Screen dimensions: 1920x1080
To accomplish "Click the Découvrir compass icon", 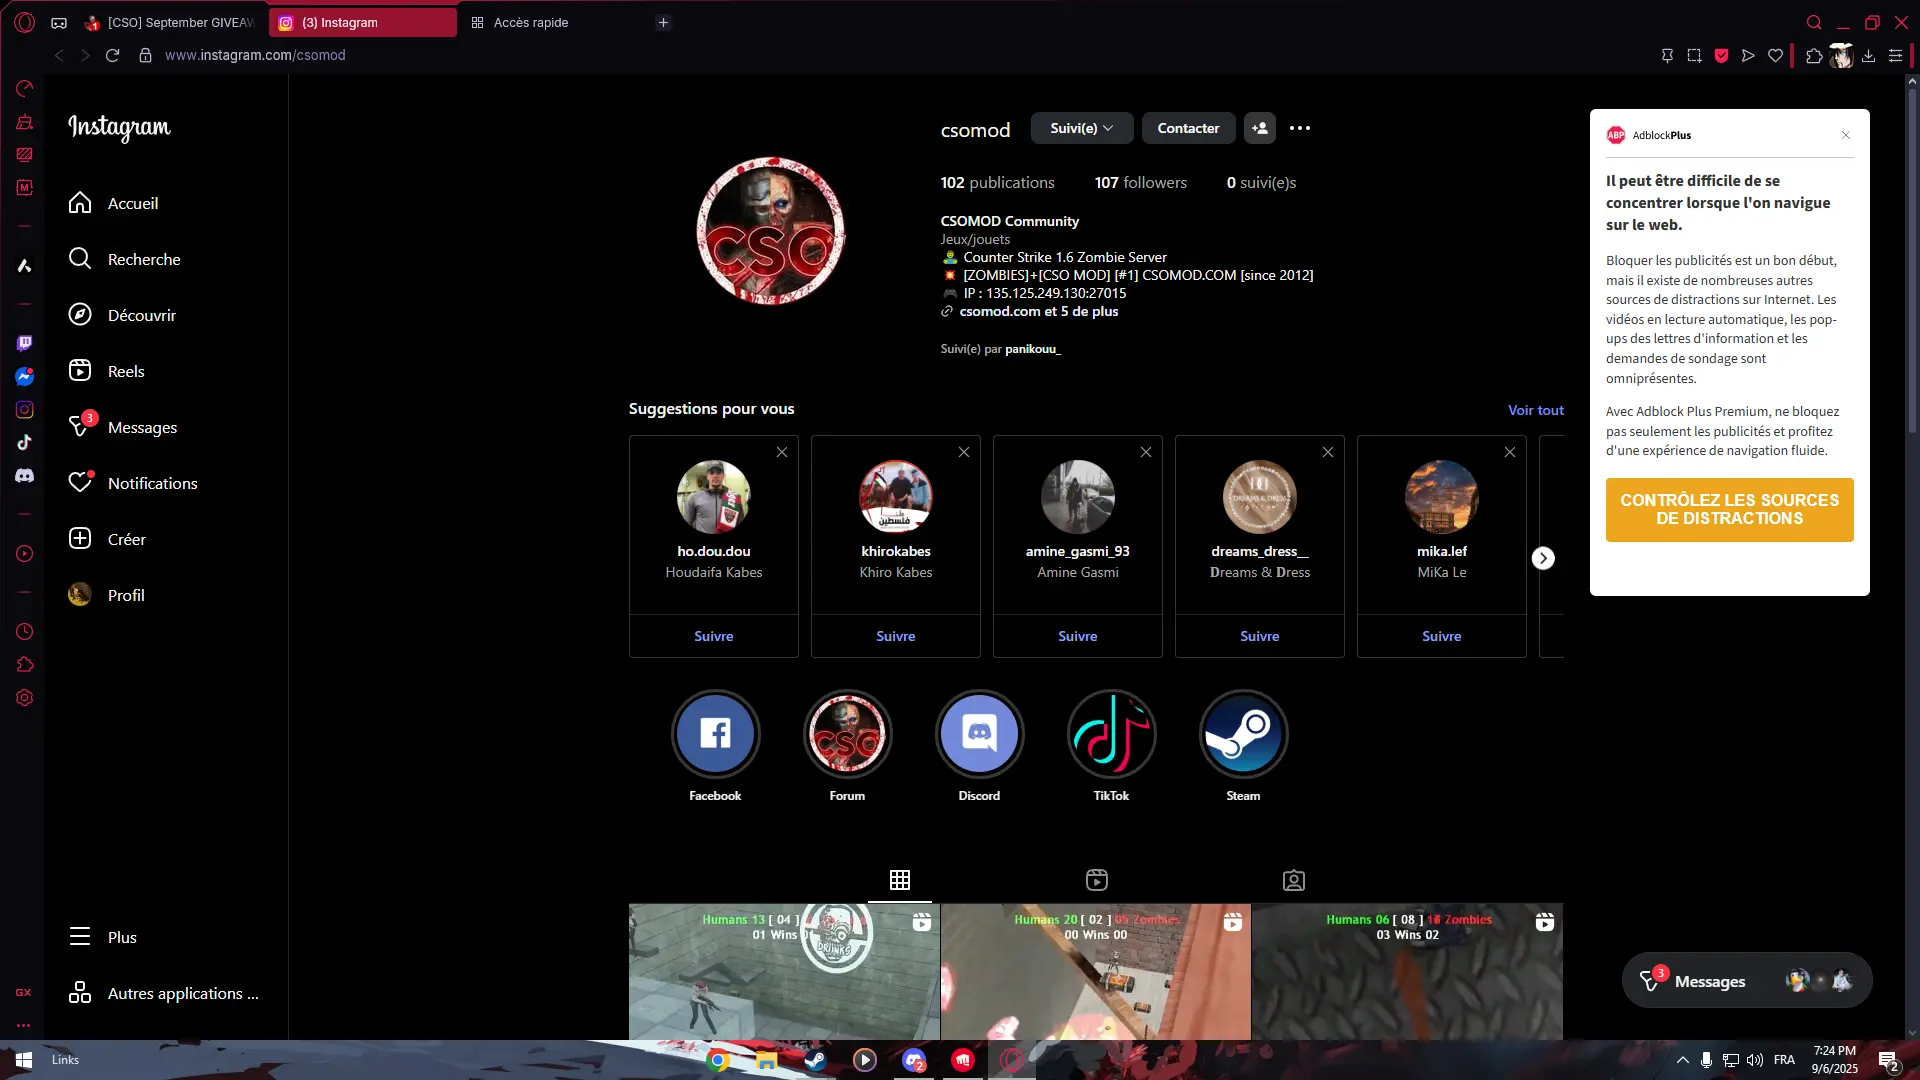I will pos(80,315).
